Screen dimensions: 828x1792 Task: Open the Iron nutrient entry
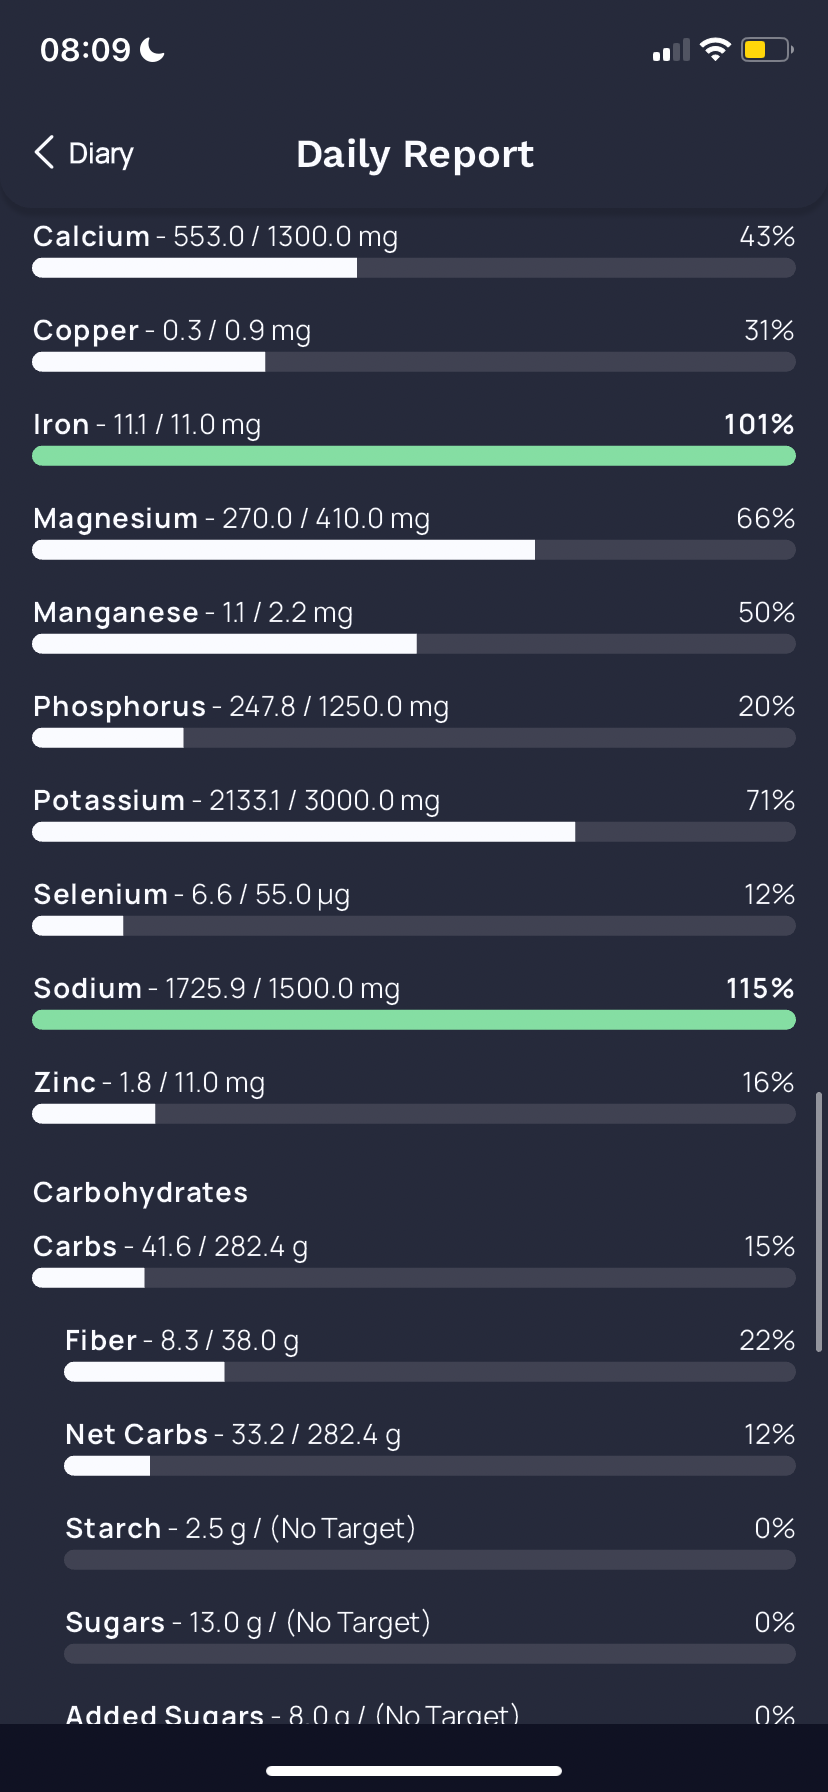coord(414,440)
